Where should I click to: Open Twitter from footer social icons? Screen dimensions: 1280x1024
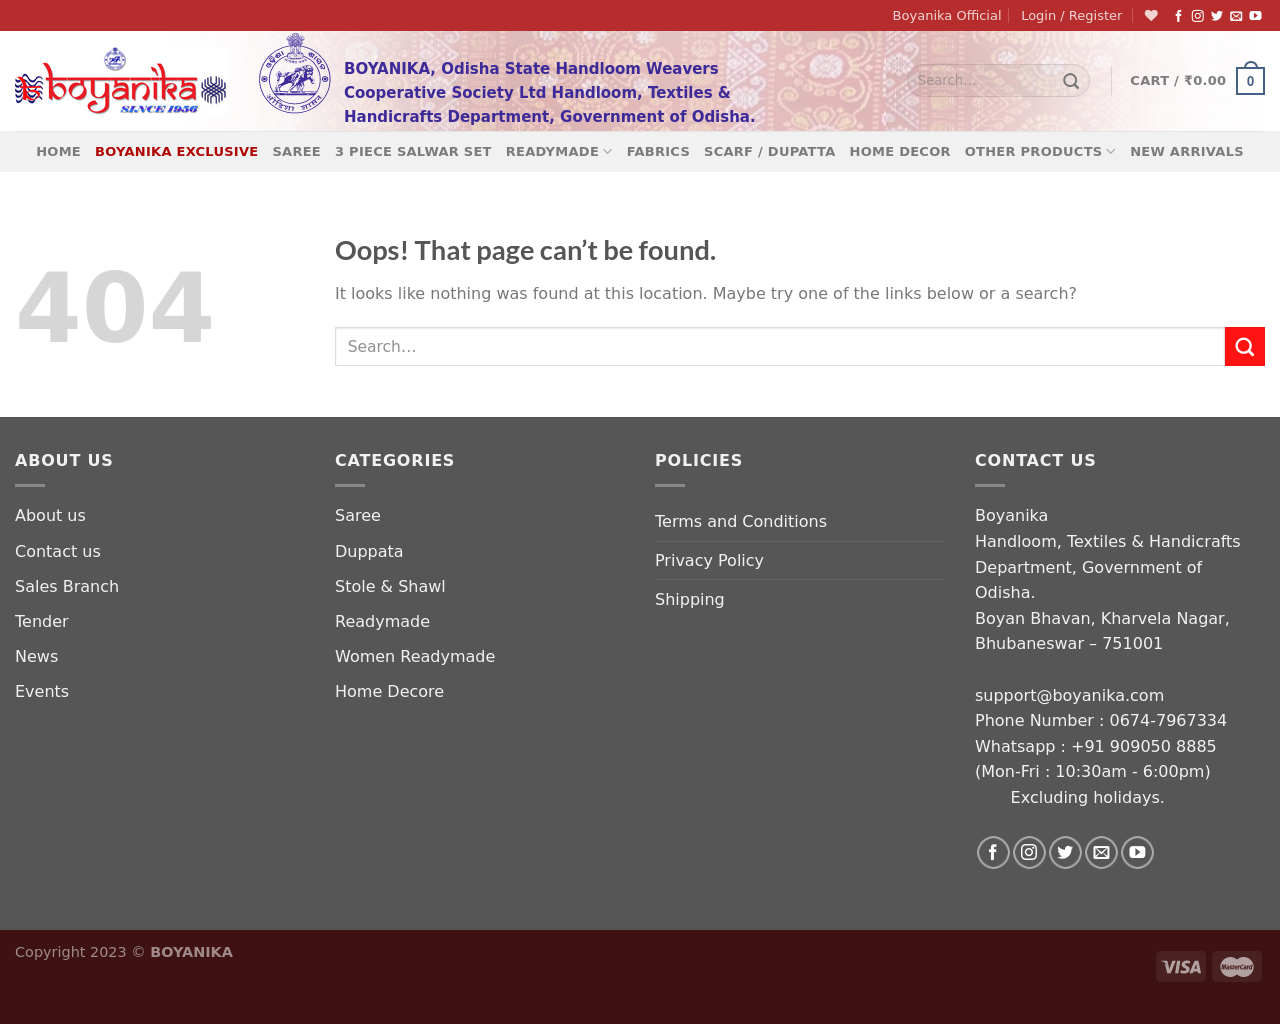(x=1065, y=852)
